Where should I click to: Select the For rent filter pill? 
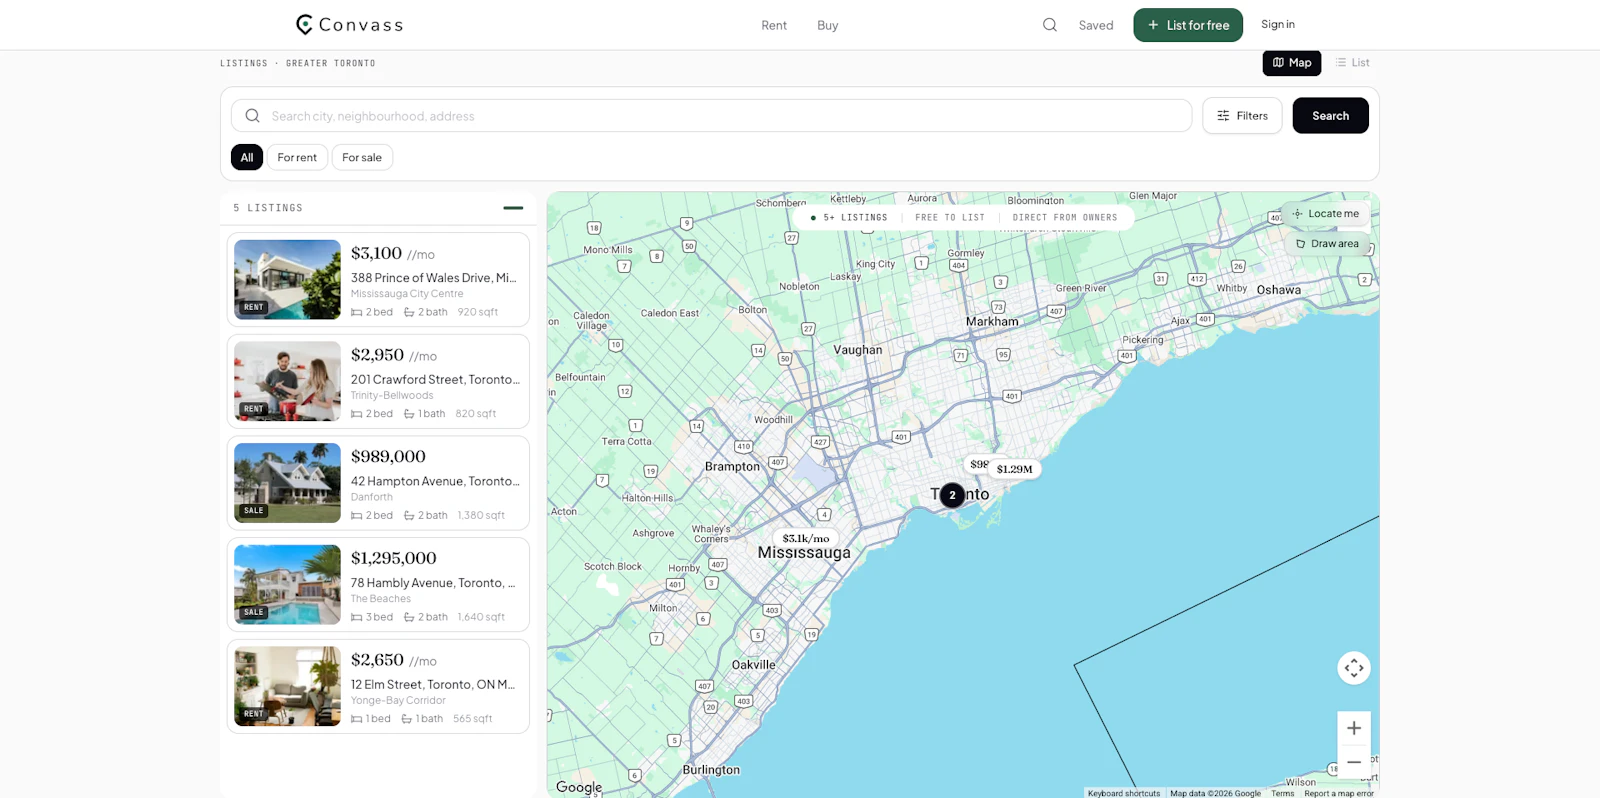(297, 157)
